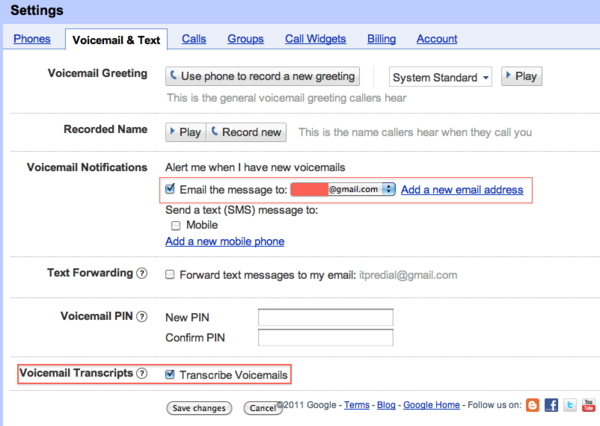Open the Phones settings tab
Image resolution: width=600 pixels, height=426 pixels.
32,39
